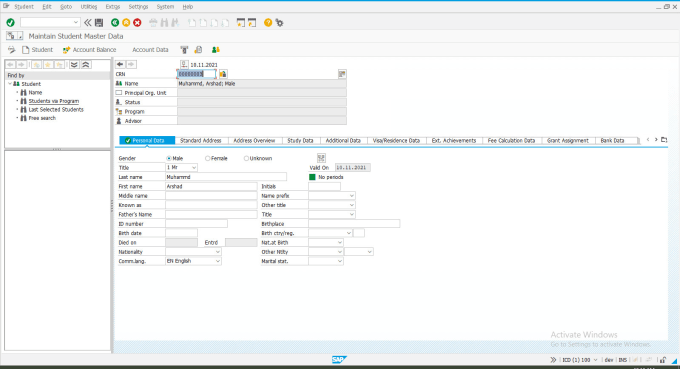Select Free search tree item
680x369 pixels.
pos(42,118)
